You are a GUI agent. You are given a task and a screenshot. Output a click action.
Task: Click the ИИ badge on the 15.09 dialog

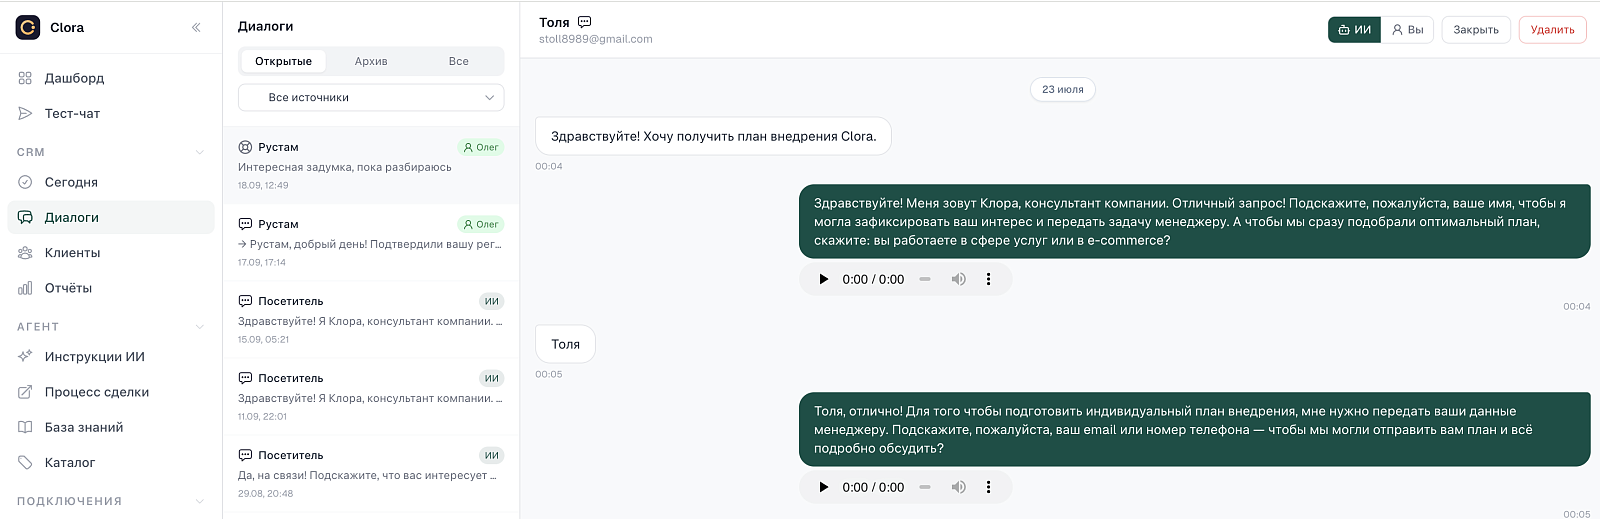[492, 301]
